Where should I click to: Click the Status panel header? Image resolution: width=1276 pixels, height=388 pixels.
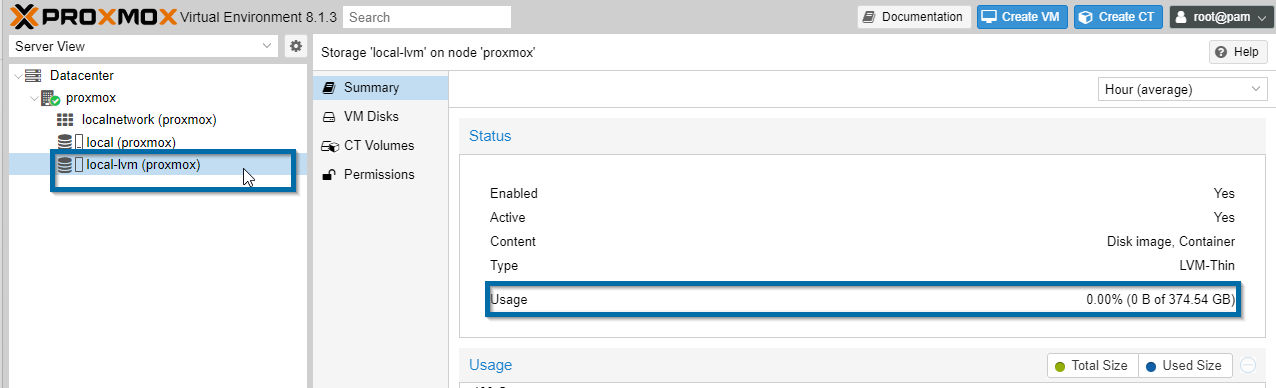click(x=863, y=136)
